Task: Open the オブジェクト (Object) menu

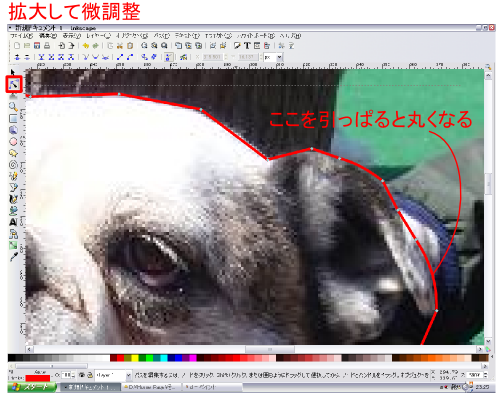Action: click(132, 35)
